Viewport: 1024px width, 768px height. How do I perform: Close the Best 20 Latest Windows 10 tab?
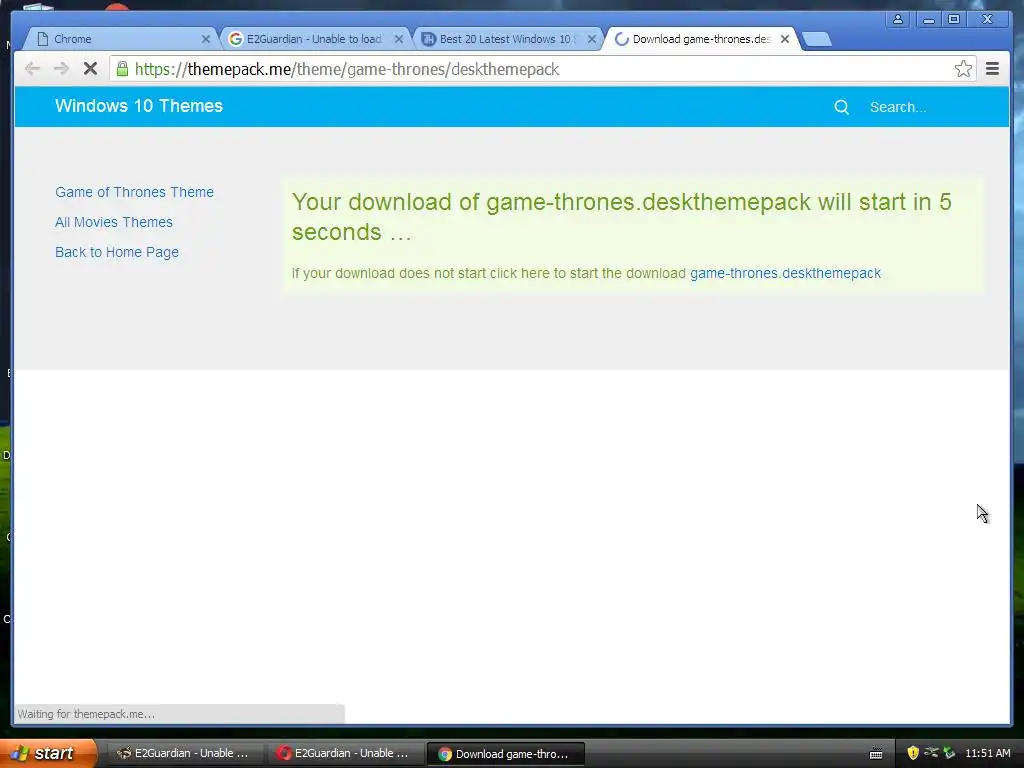click(x=592, y=39)
